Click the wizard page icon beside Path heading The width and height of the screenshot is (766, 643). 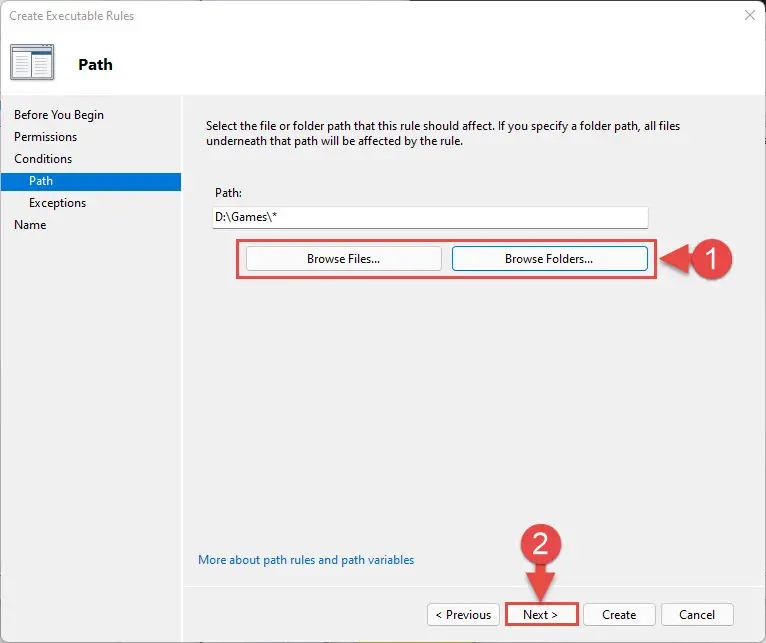click(x=32, y=62)
